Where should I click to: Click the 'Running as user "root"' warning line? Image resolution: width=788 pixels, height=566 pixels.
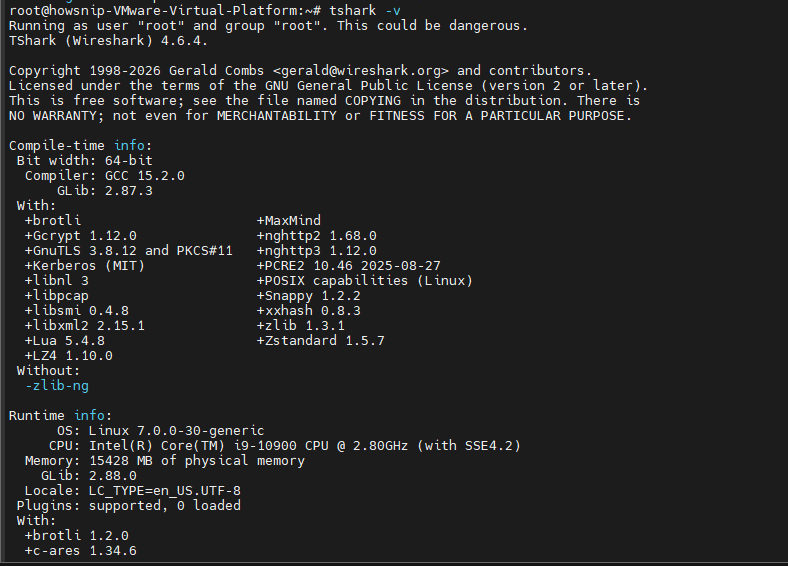pyautogui.click(x=268, y=26)
